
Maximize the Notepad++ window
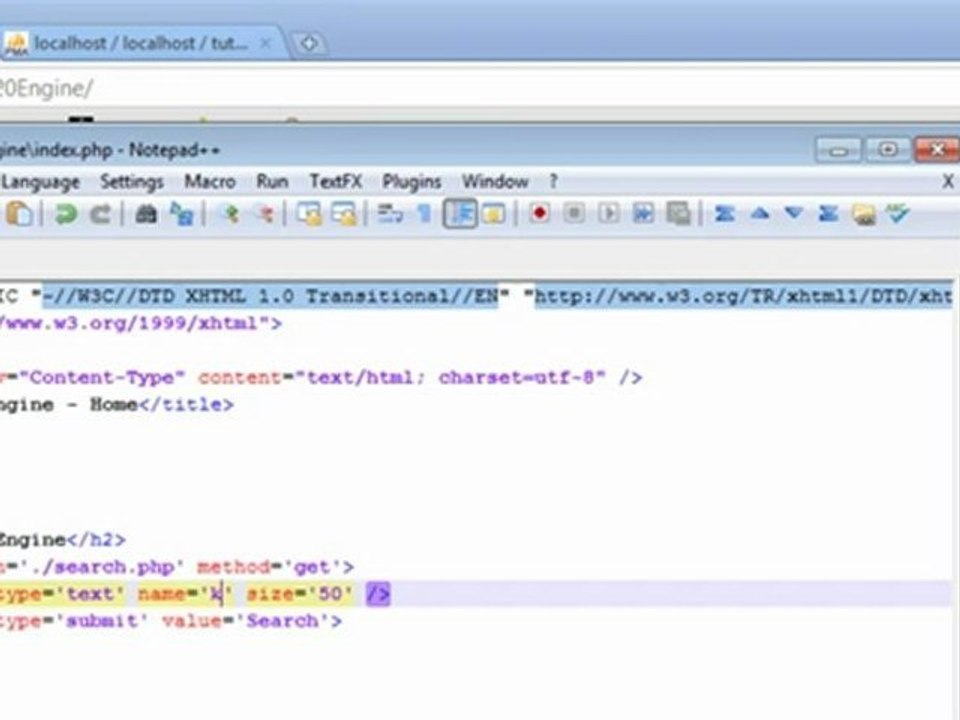pyautogui.click(x=888, y=150)
